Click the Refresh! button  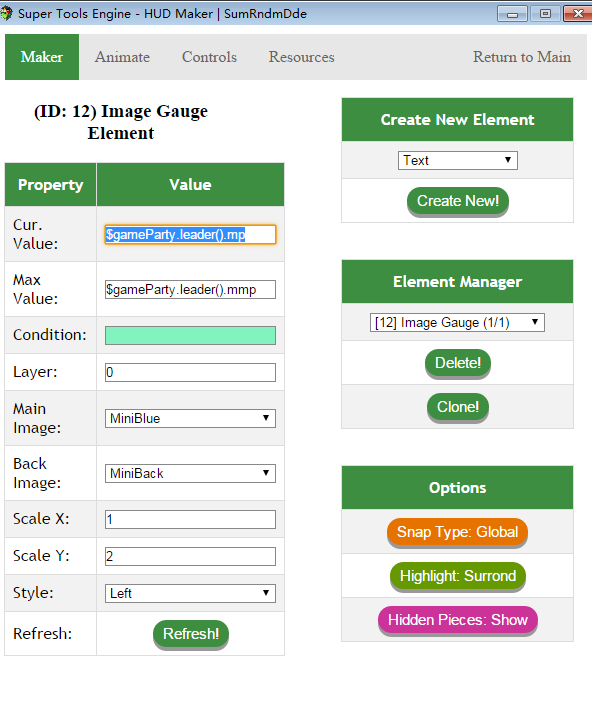[x=191, y=634]
